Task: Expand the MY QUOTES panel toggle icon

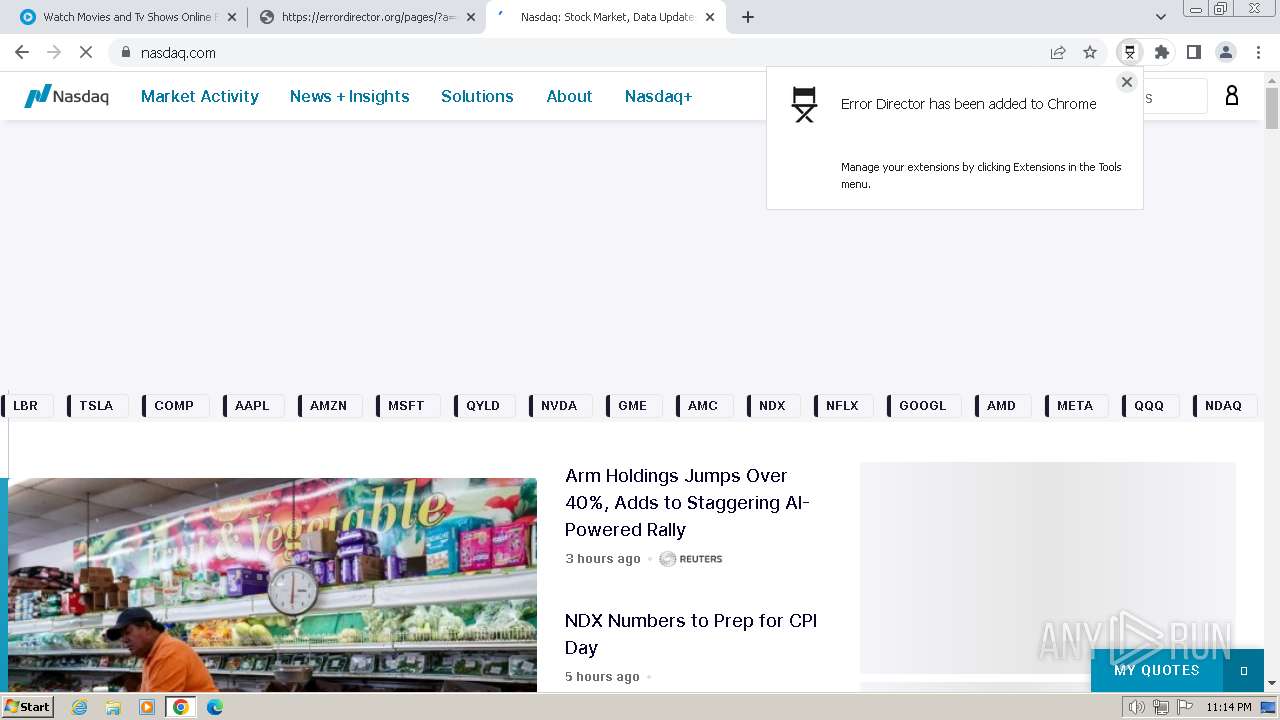Action: click(1244, 671)
